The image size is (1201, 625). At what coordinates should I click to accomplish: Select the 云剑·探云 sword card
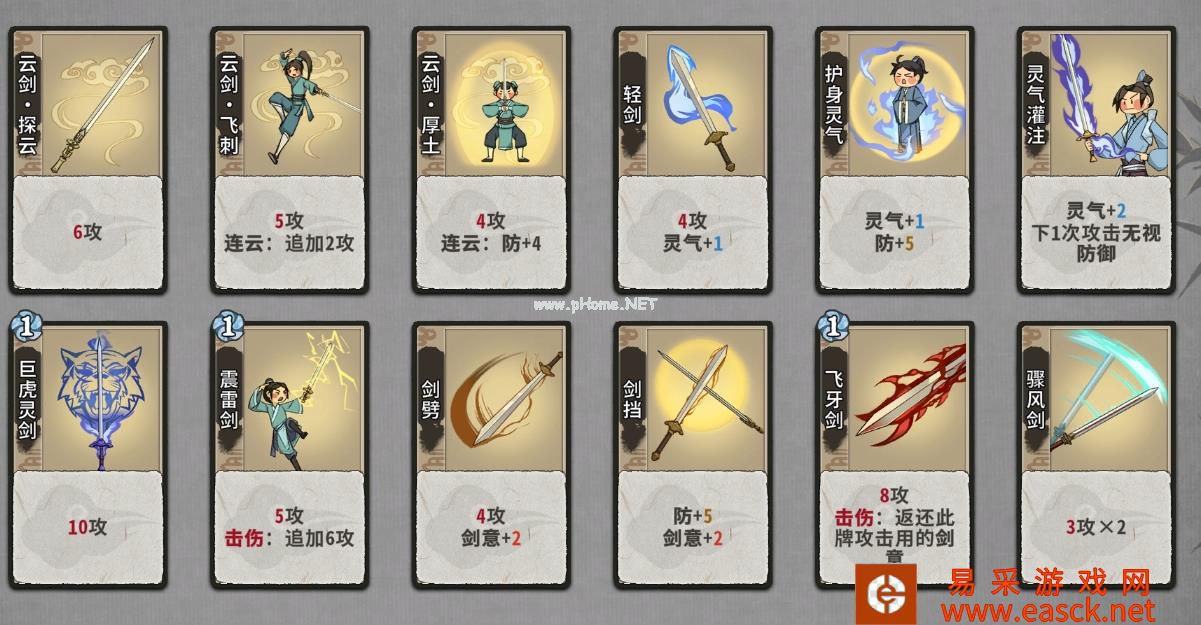[88, 159]
